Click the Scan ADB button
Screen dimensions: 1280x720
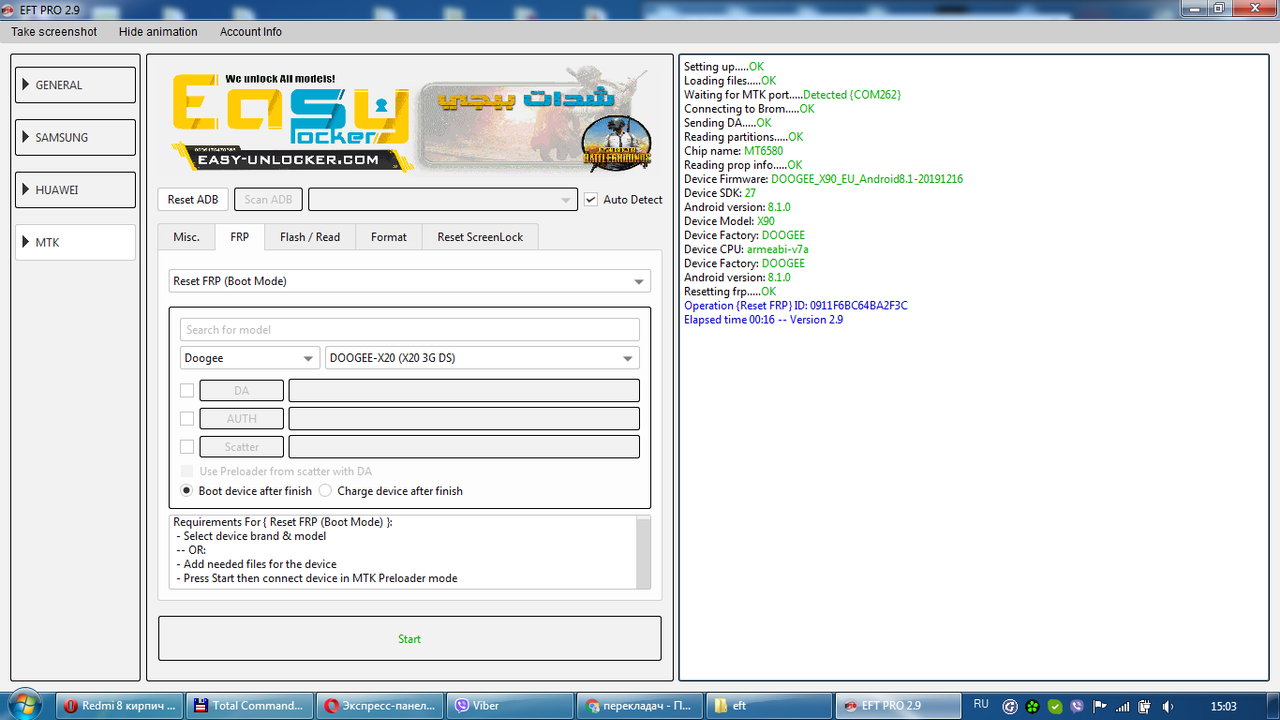pyautogui.click(x=268, y=199)
